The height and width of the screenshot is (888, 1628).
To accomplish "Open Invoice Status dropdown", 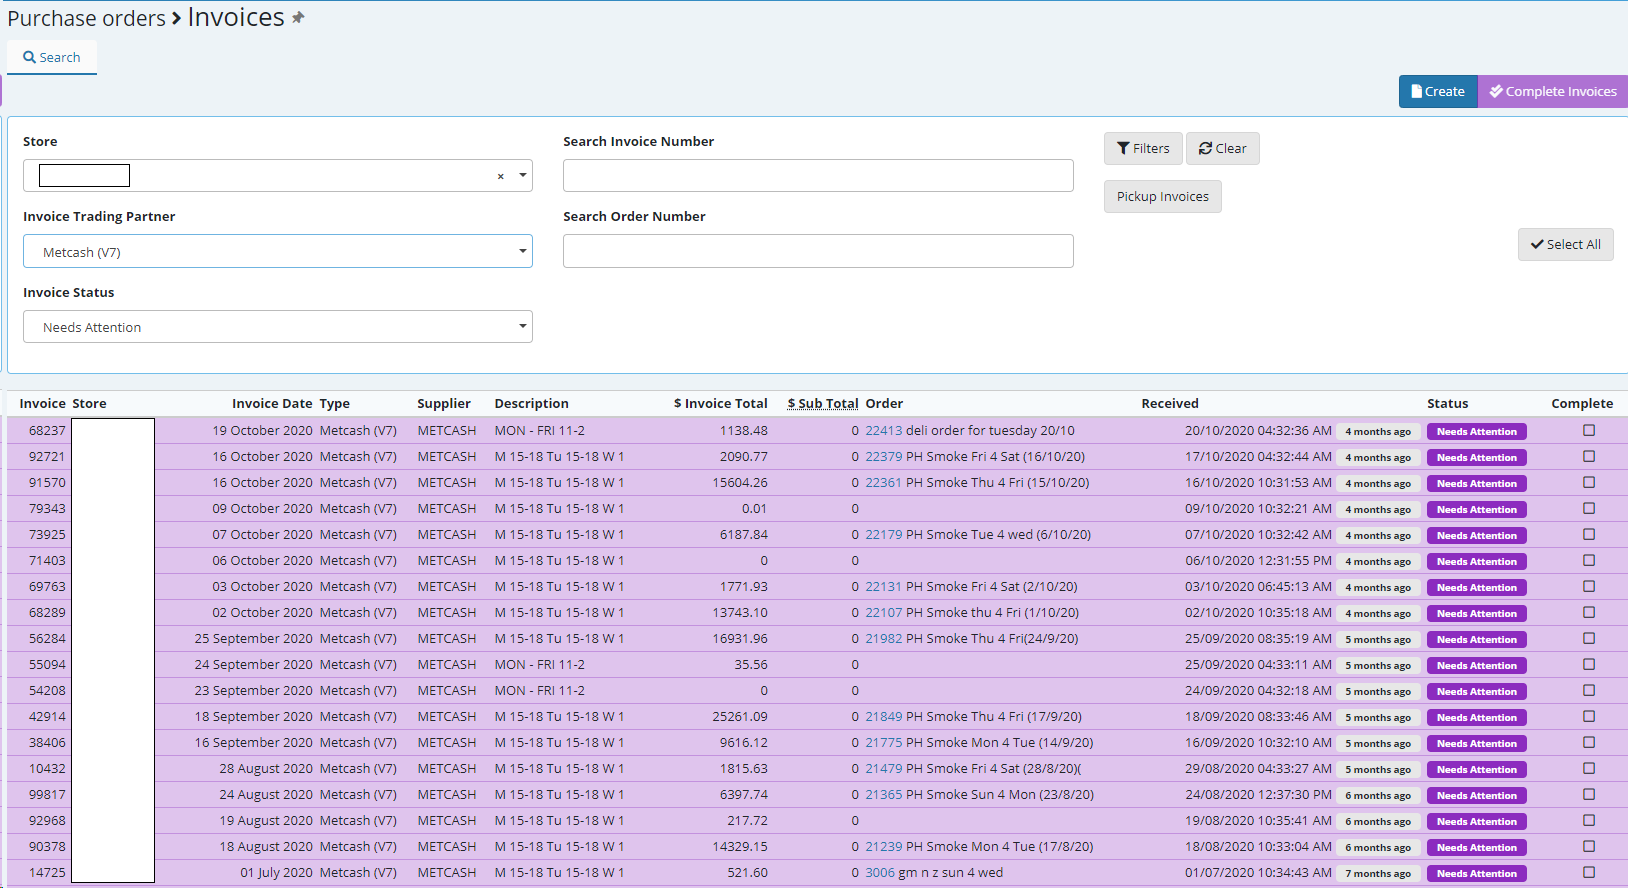I will pos(278,327).
